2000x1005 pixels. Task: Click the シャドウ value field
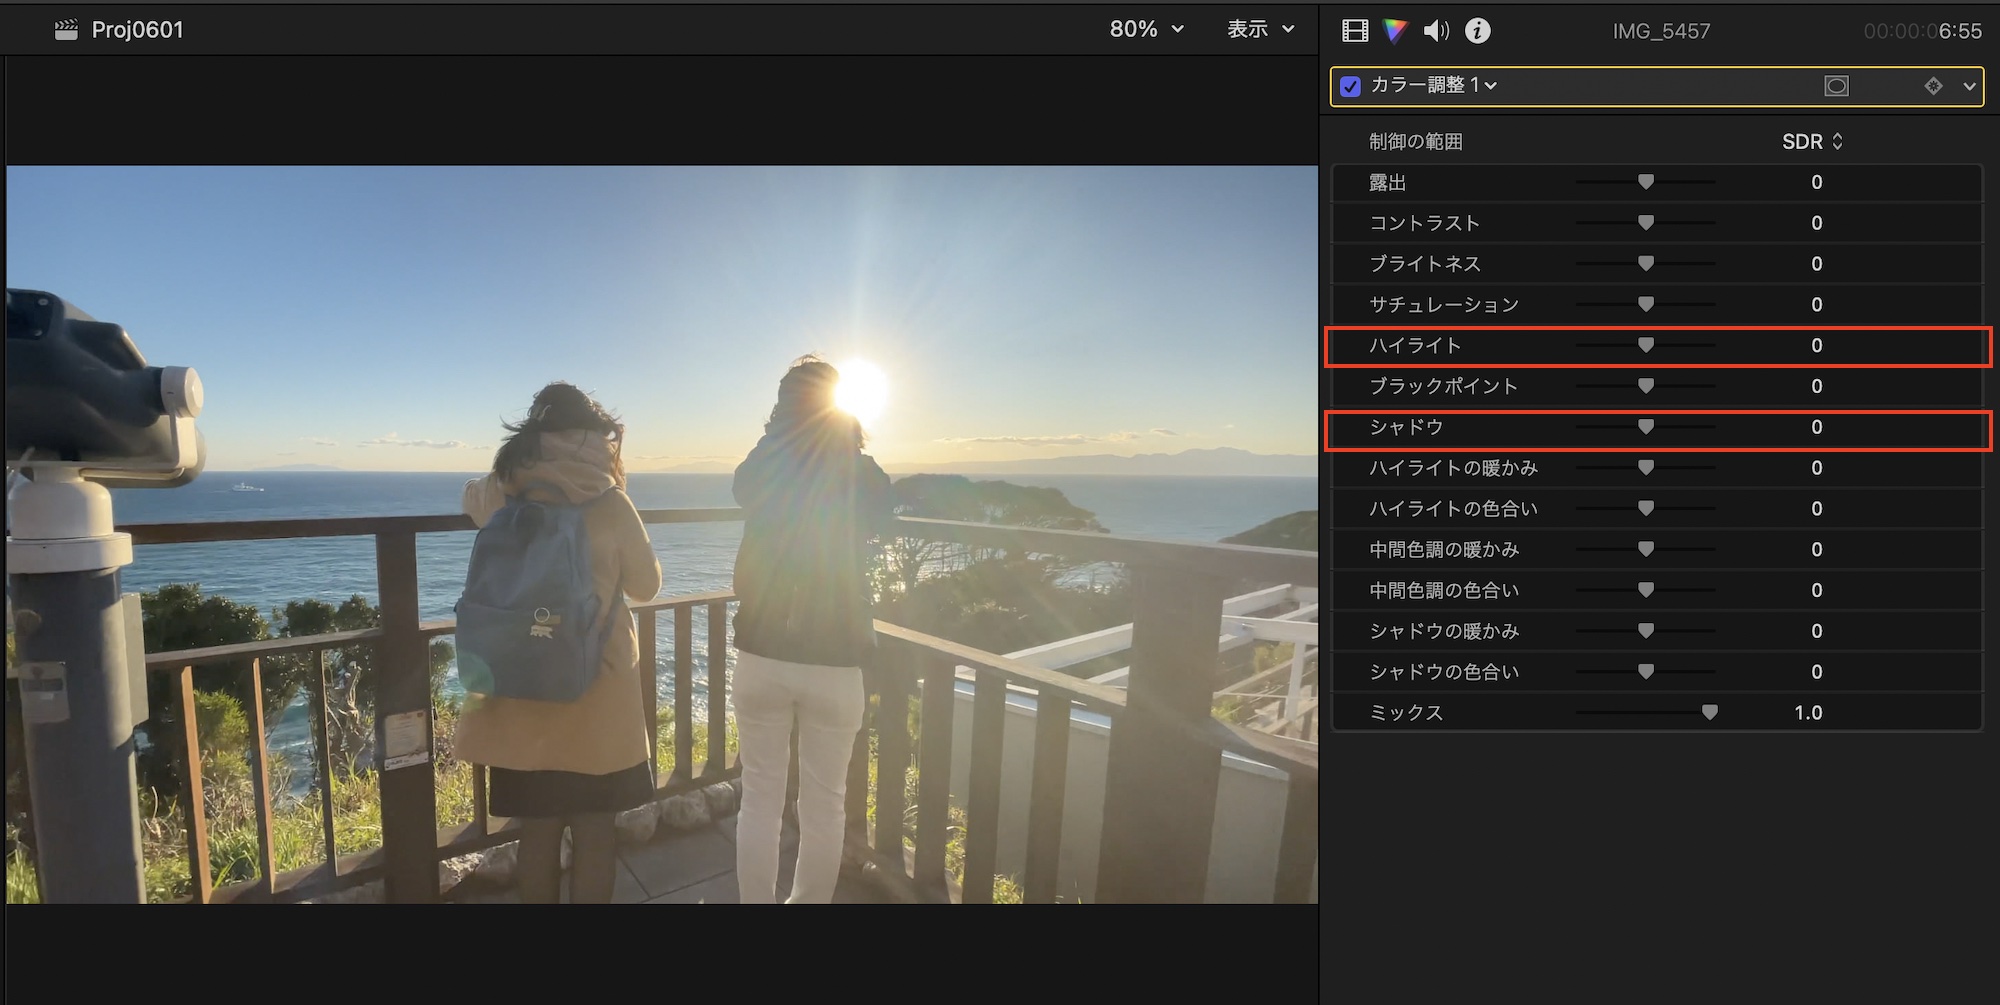(1816, 427)
